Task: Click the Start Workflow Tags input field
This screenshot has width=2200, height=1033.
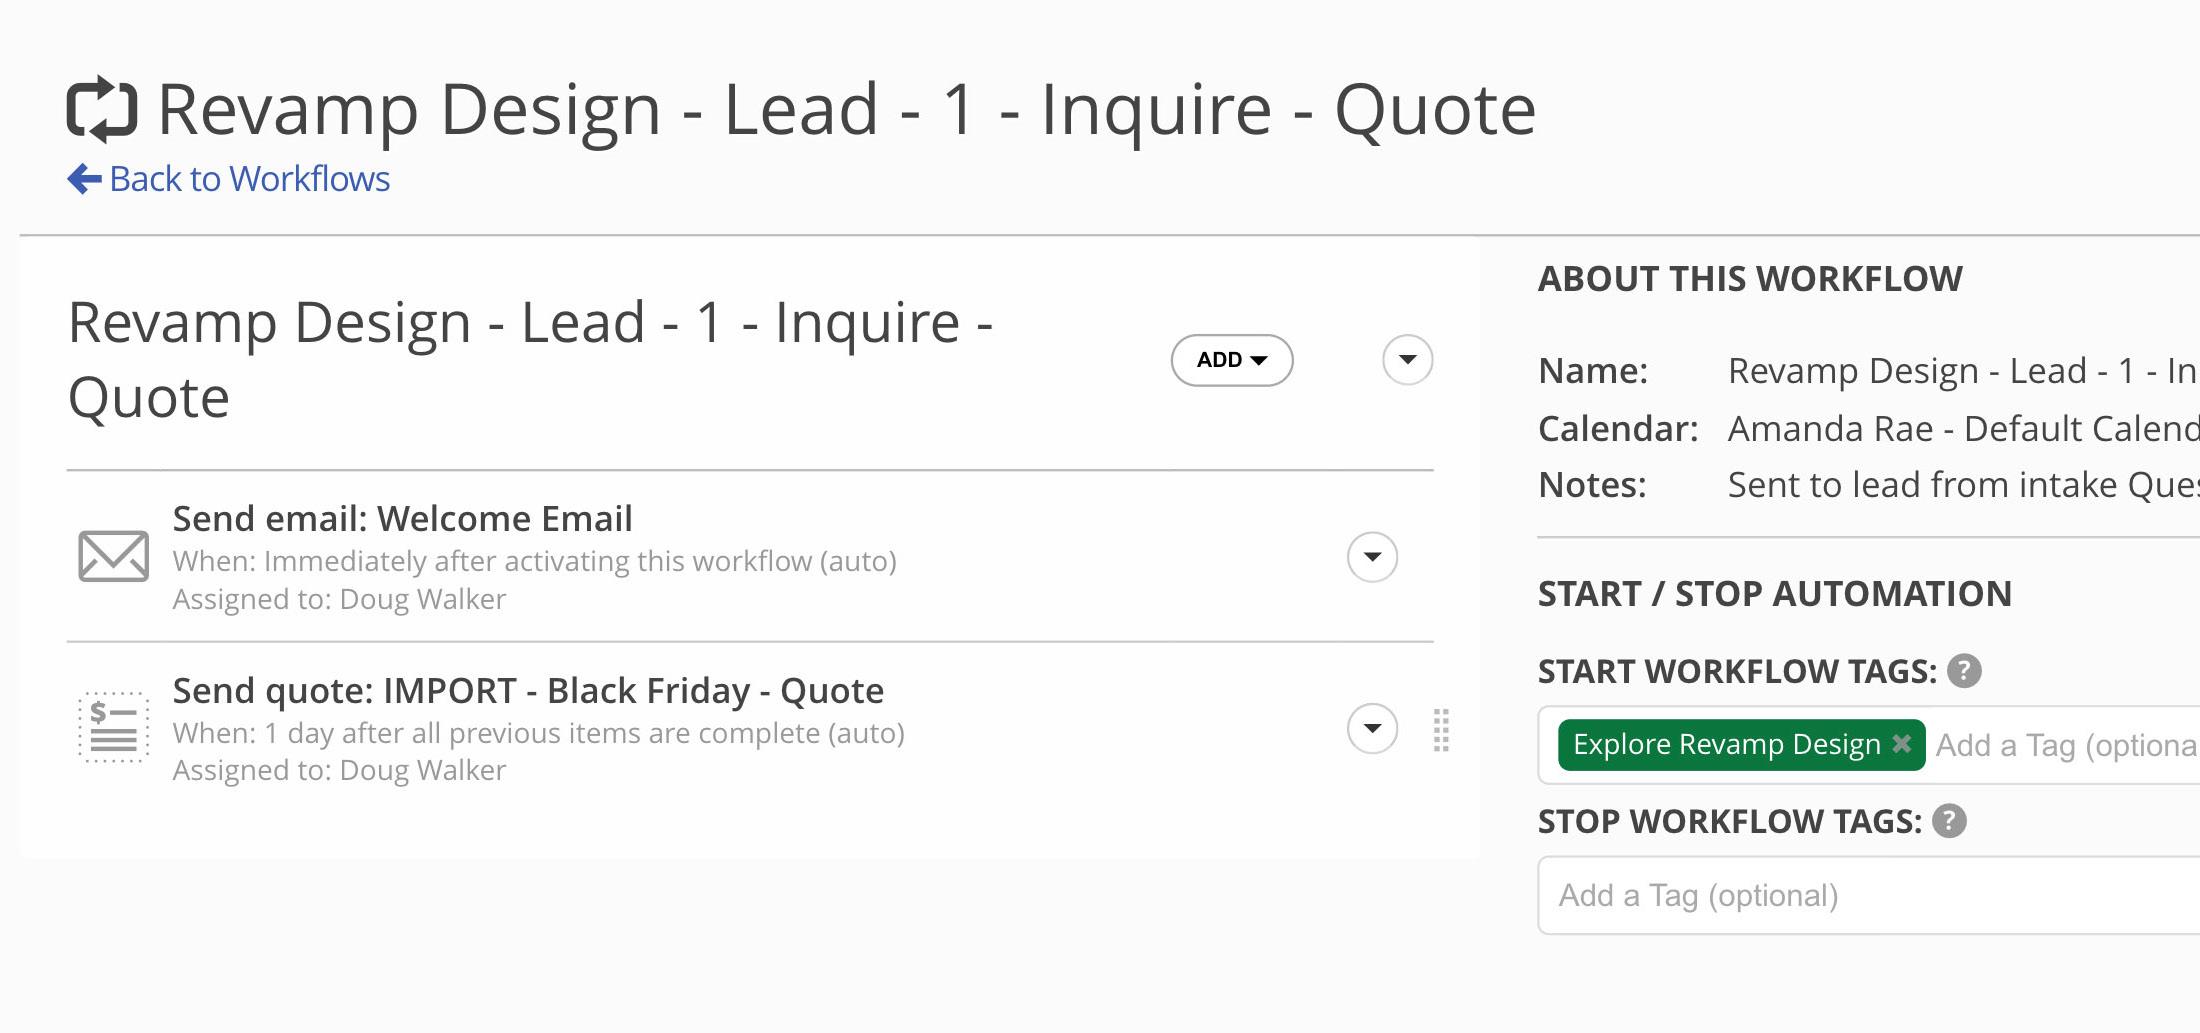Action: click(2066, 745)
